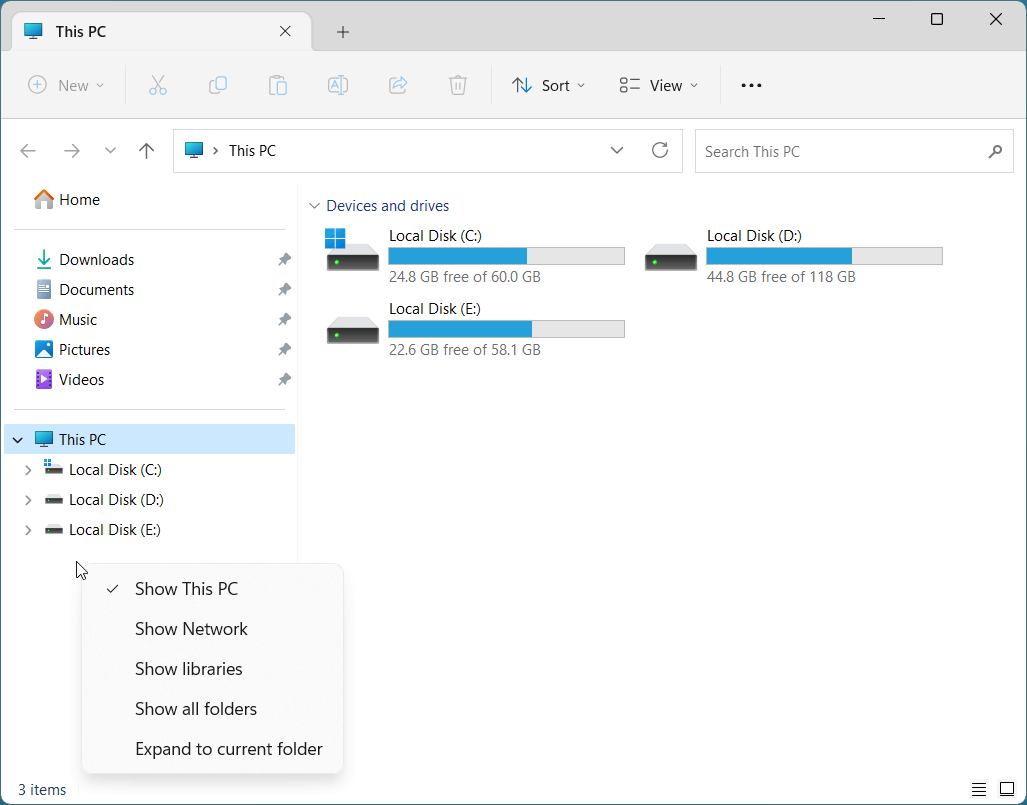This screenshot has height=805, width=1027.
Task: Choose Expand to current folder from the menu
Action: 228,748
